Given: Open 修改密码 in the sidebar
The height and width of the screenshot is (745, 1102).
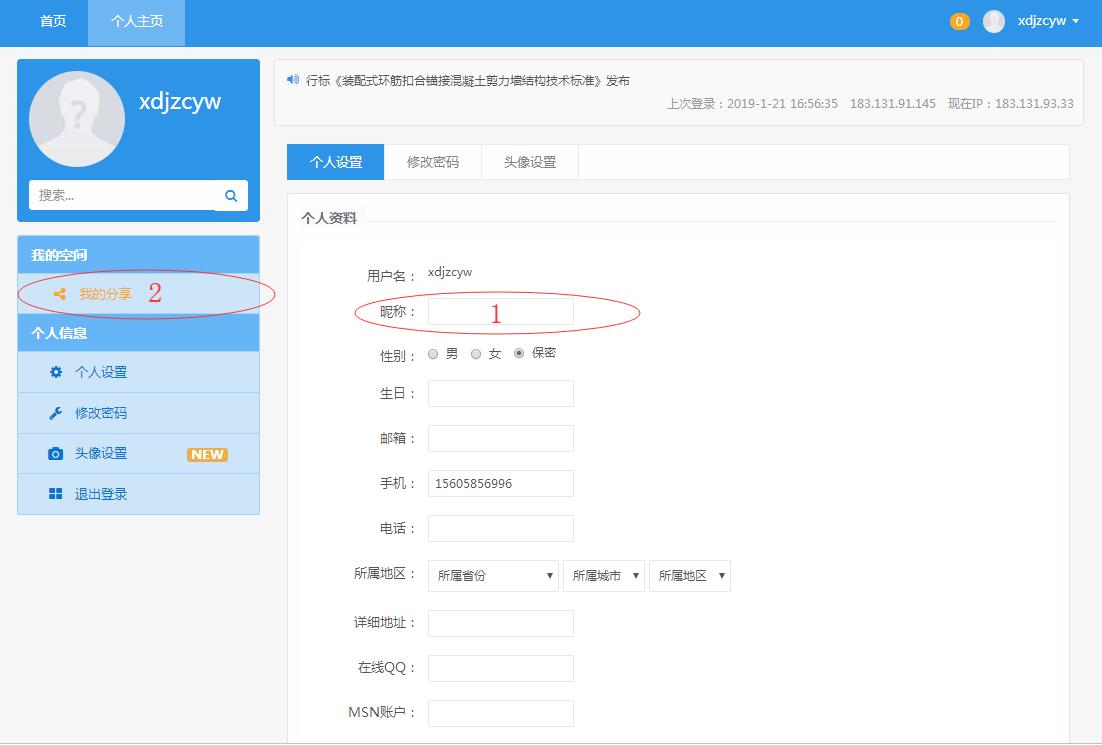Looking at the screenshot, I should [x=138, y=413].
